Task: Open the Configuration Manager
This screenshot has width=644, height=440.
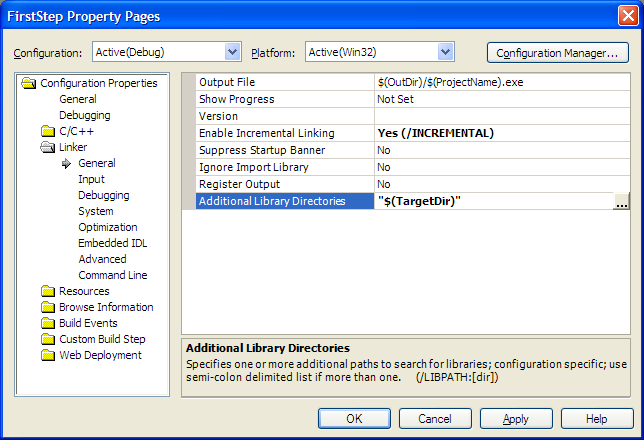Action: pyautogui.click(x=557, y=52)
